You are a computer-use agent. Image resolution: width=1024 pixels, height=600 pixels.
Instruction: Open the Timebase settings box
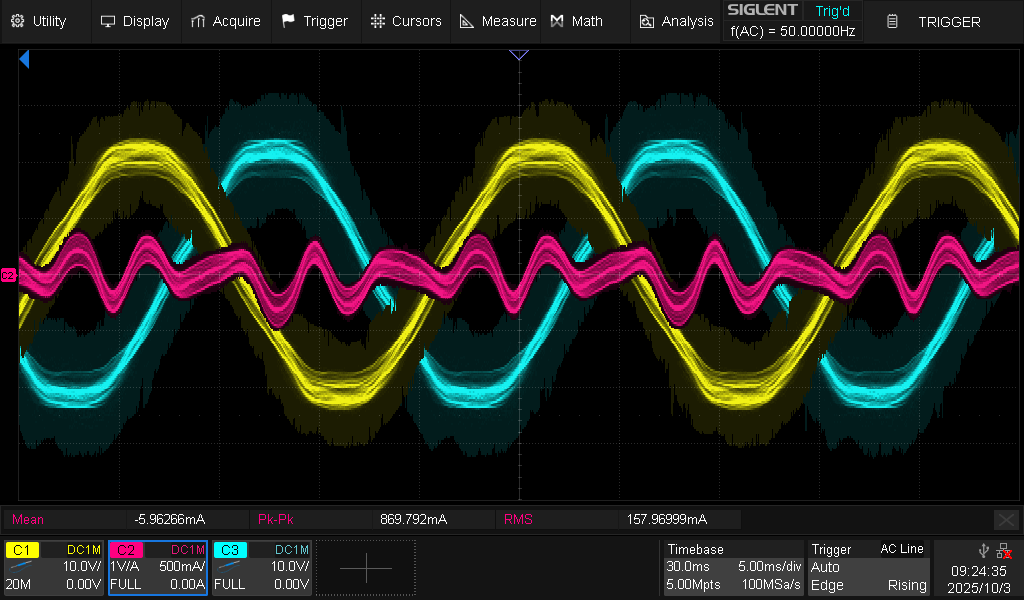tap(732, 567)
